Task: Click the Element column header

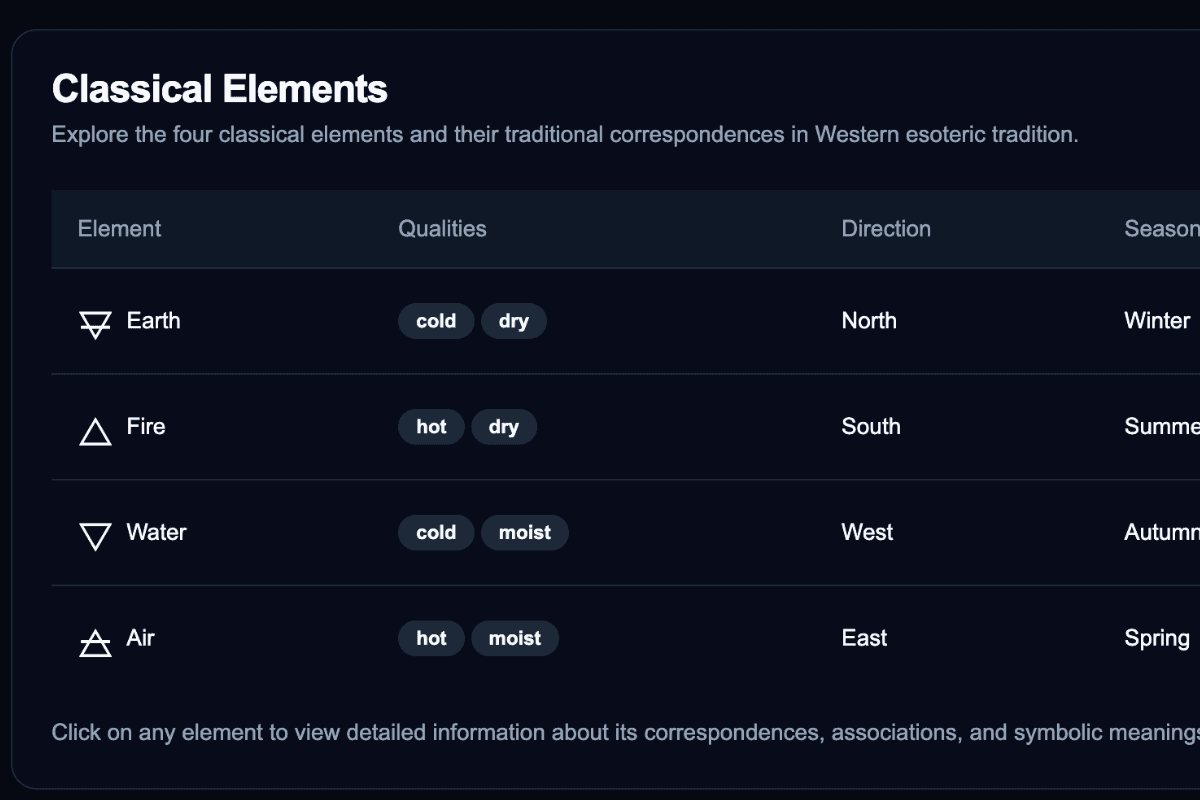Action: (x=119, y=229)
